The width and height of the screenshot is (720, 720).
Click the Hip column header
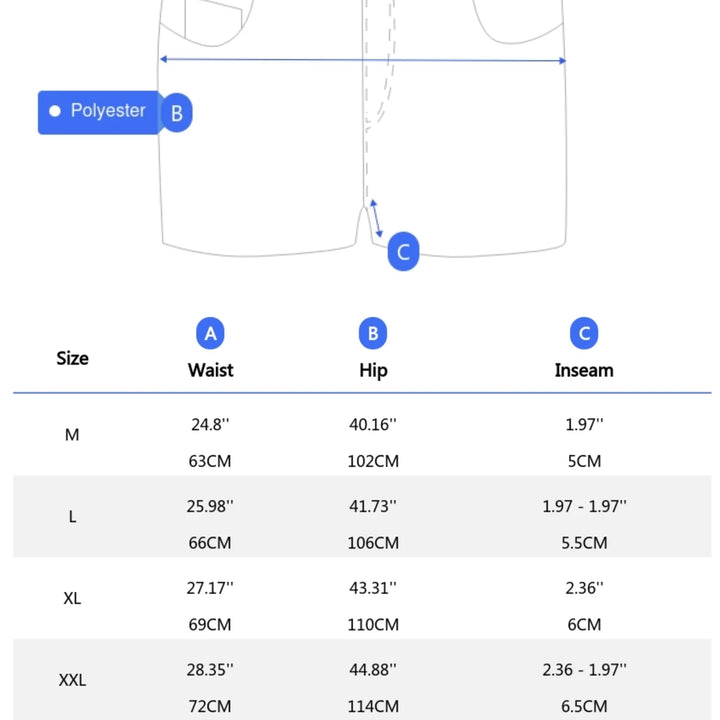373,370
